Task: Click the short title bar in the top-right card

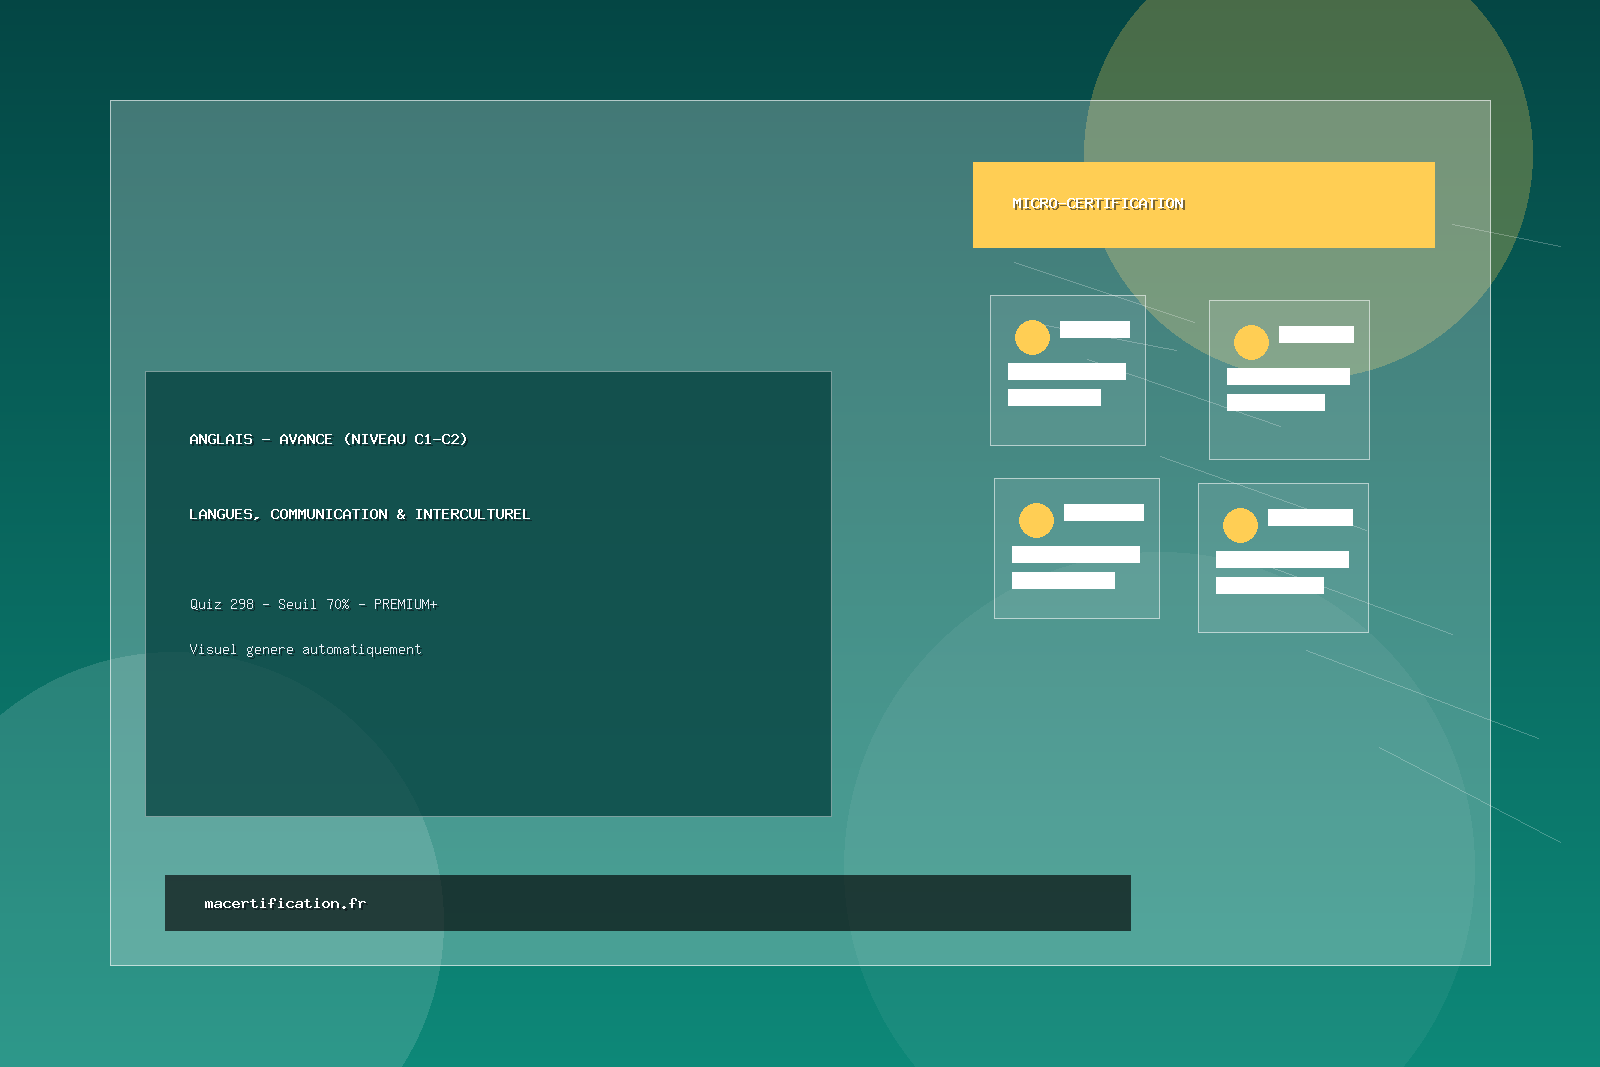Action: [1316, 335]
